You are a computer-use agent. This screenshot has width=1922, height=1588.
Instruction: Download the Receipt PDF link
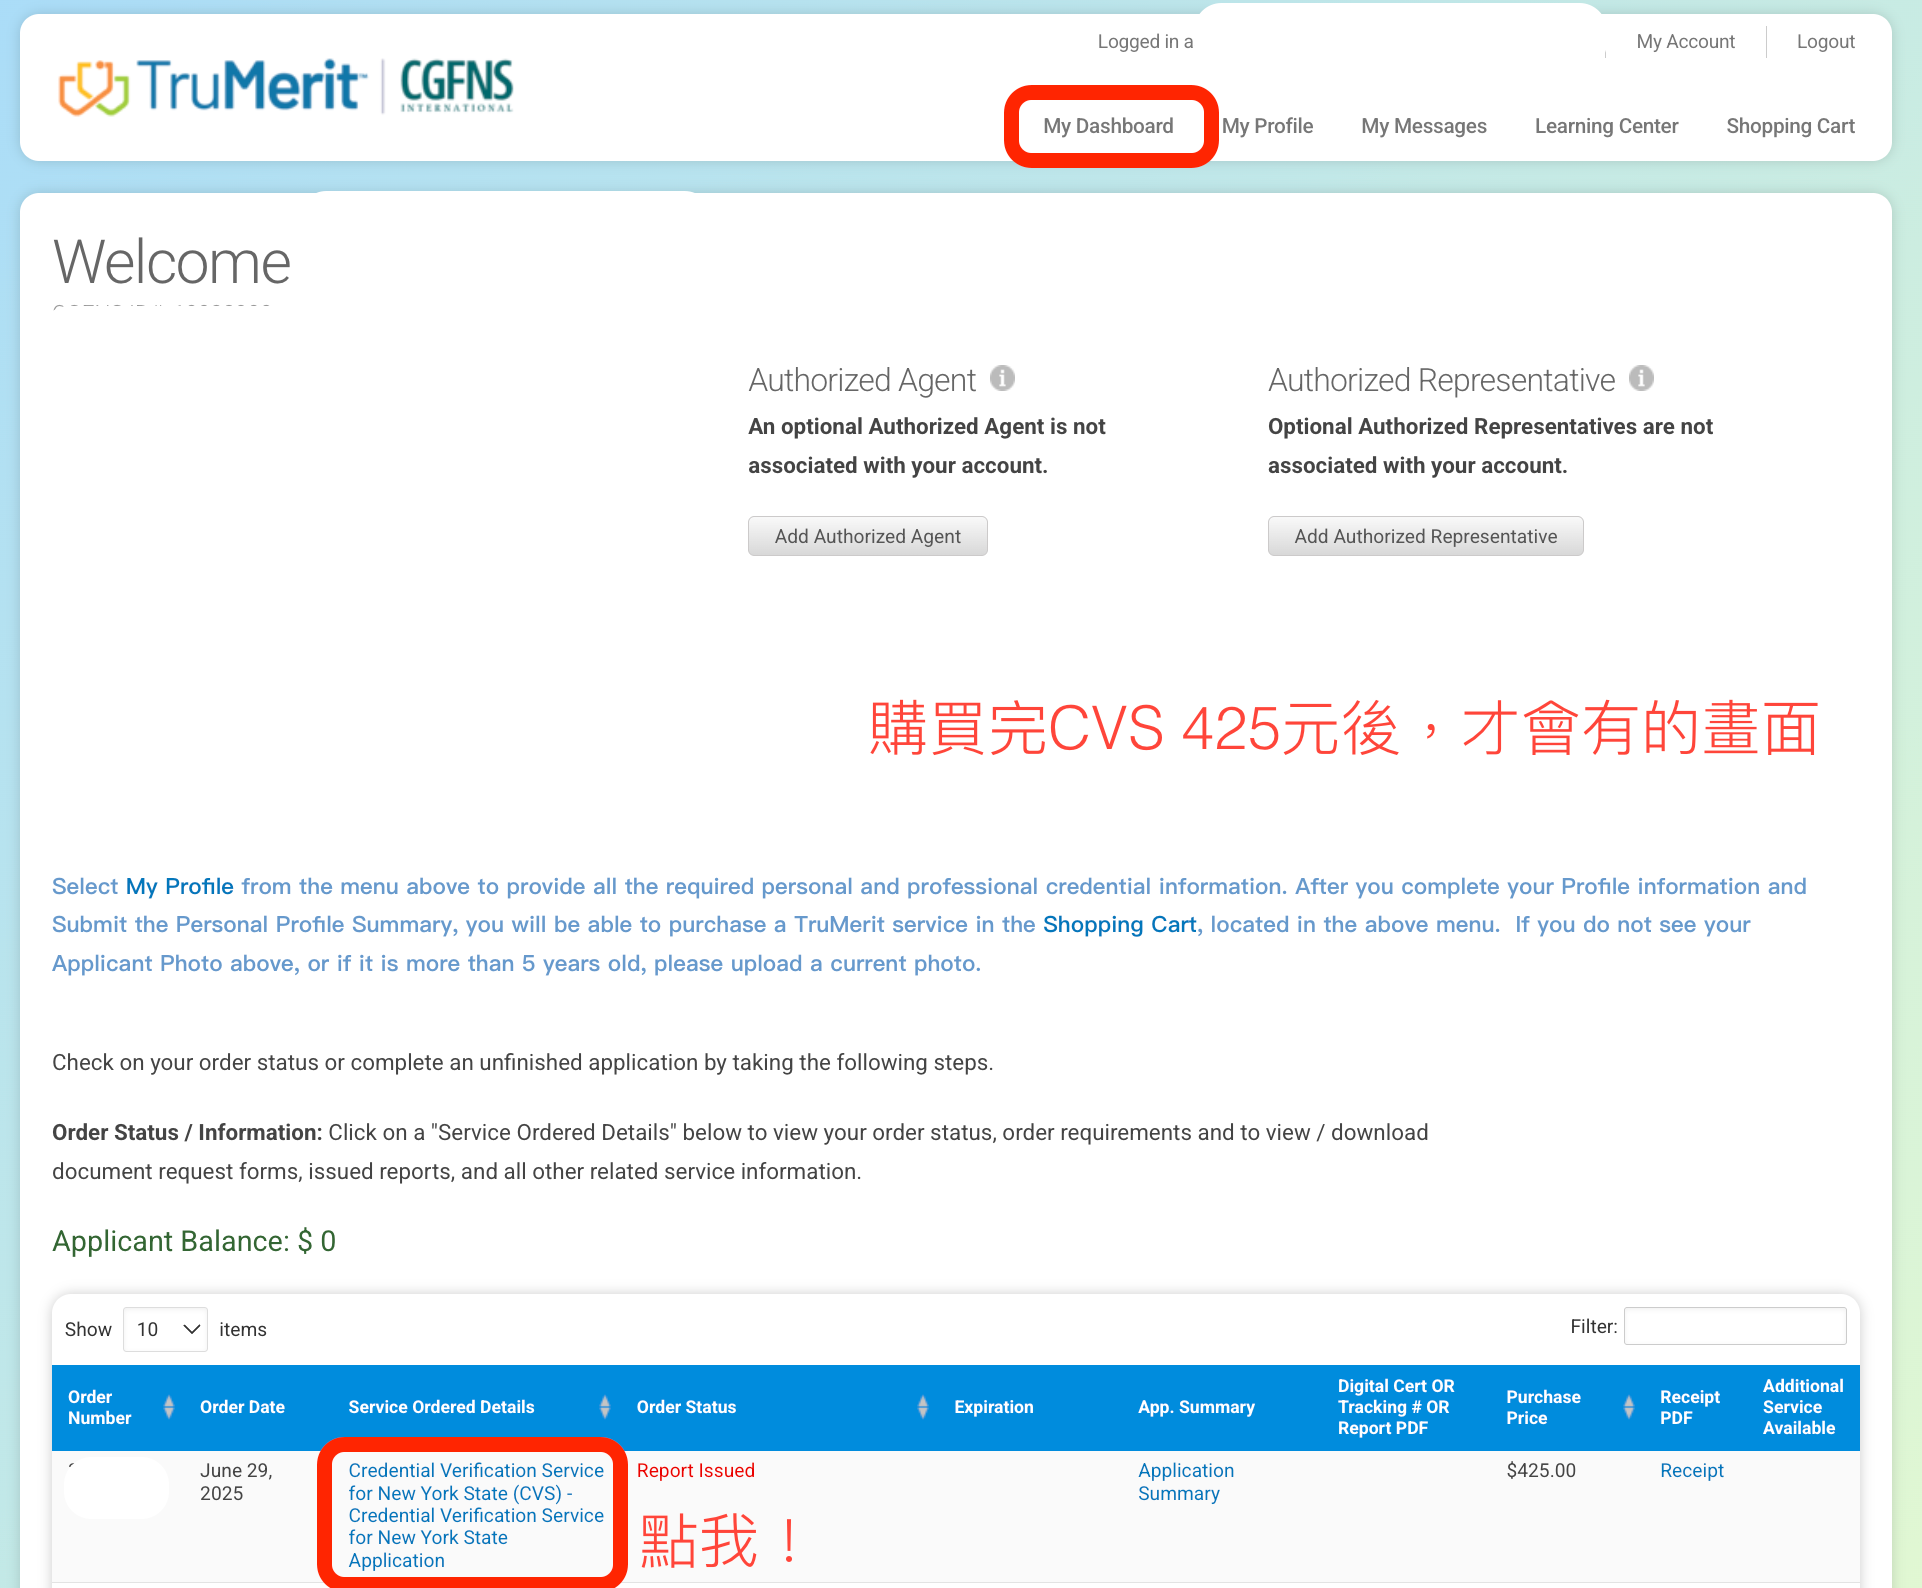coord(1691,1470)
